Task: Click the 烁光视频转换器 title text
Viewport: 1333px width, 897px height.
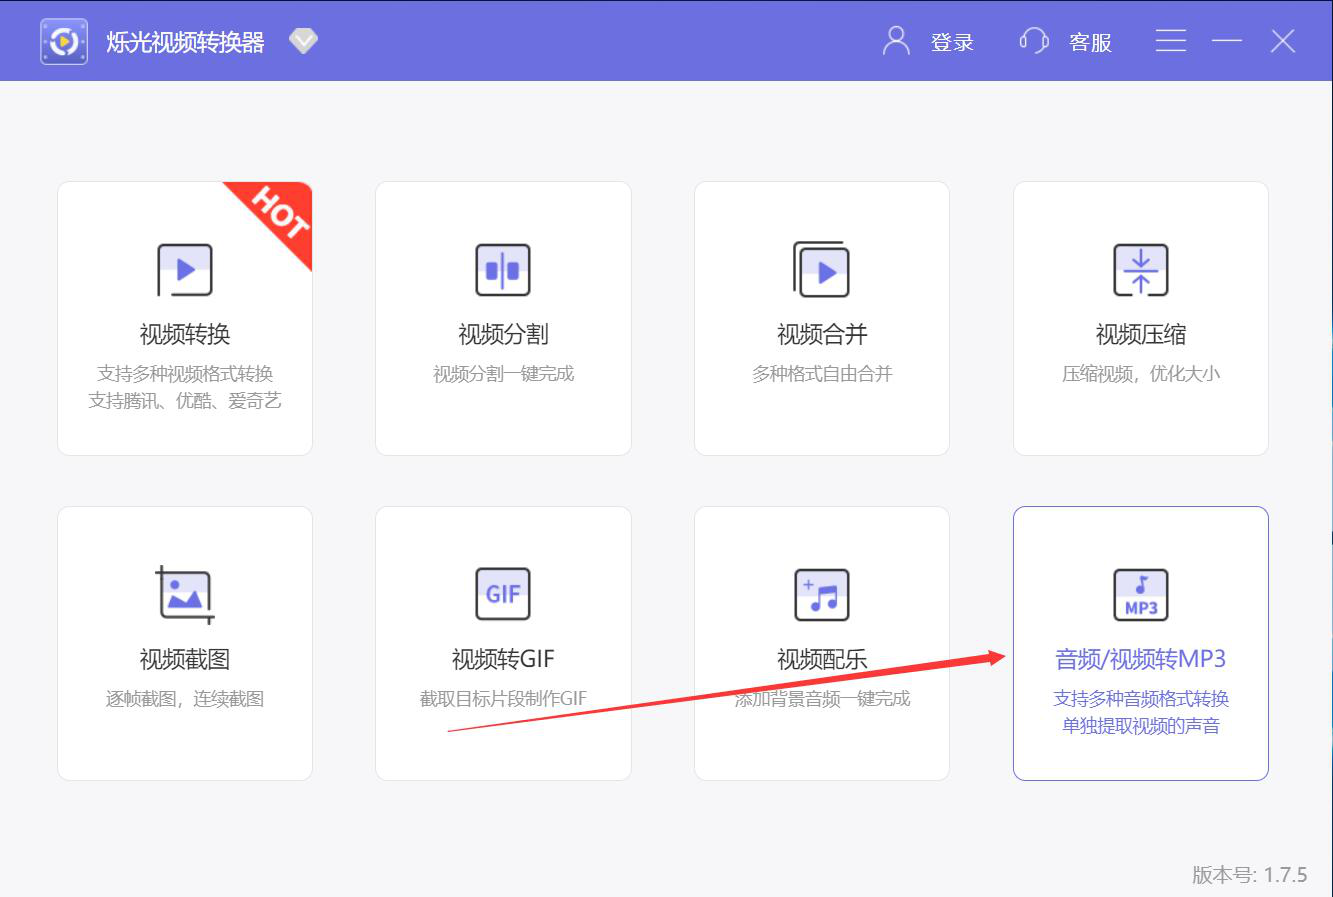Action: [x=185, y=42]
